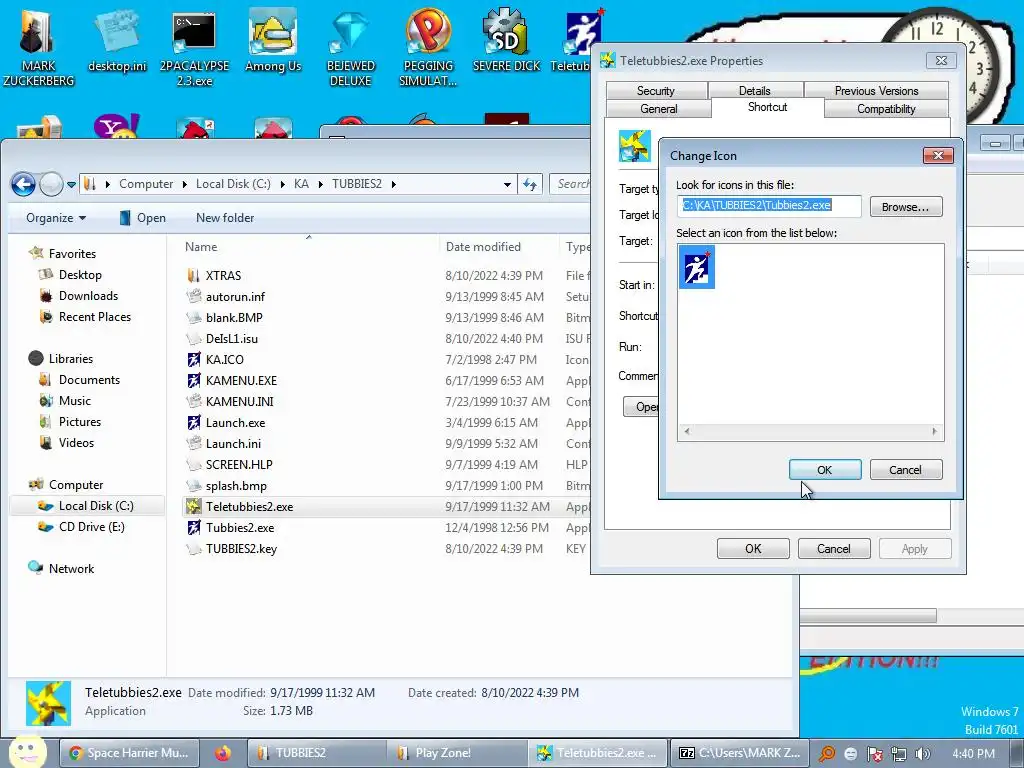Image resolution: width=1024 pixels, height=768 pixels.
Task: Click Action Center flag tray icon
Action: (874, 754)
